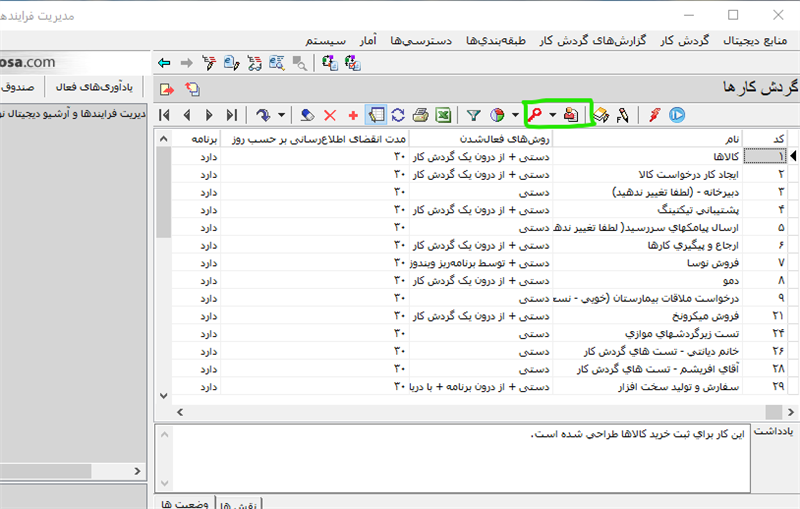Click the green Excel export icon
Viewport: 800px width, 509px height.
[x=443, y=115]
